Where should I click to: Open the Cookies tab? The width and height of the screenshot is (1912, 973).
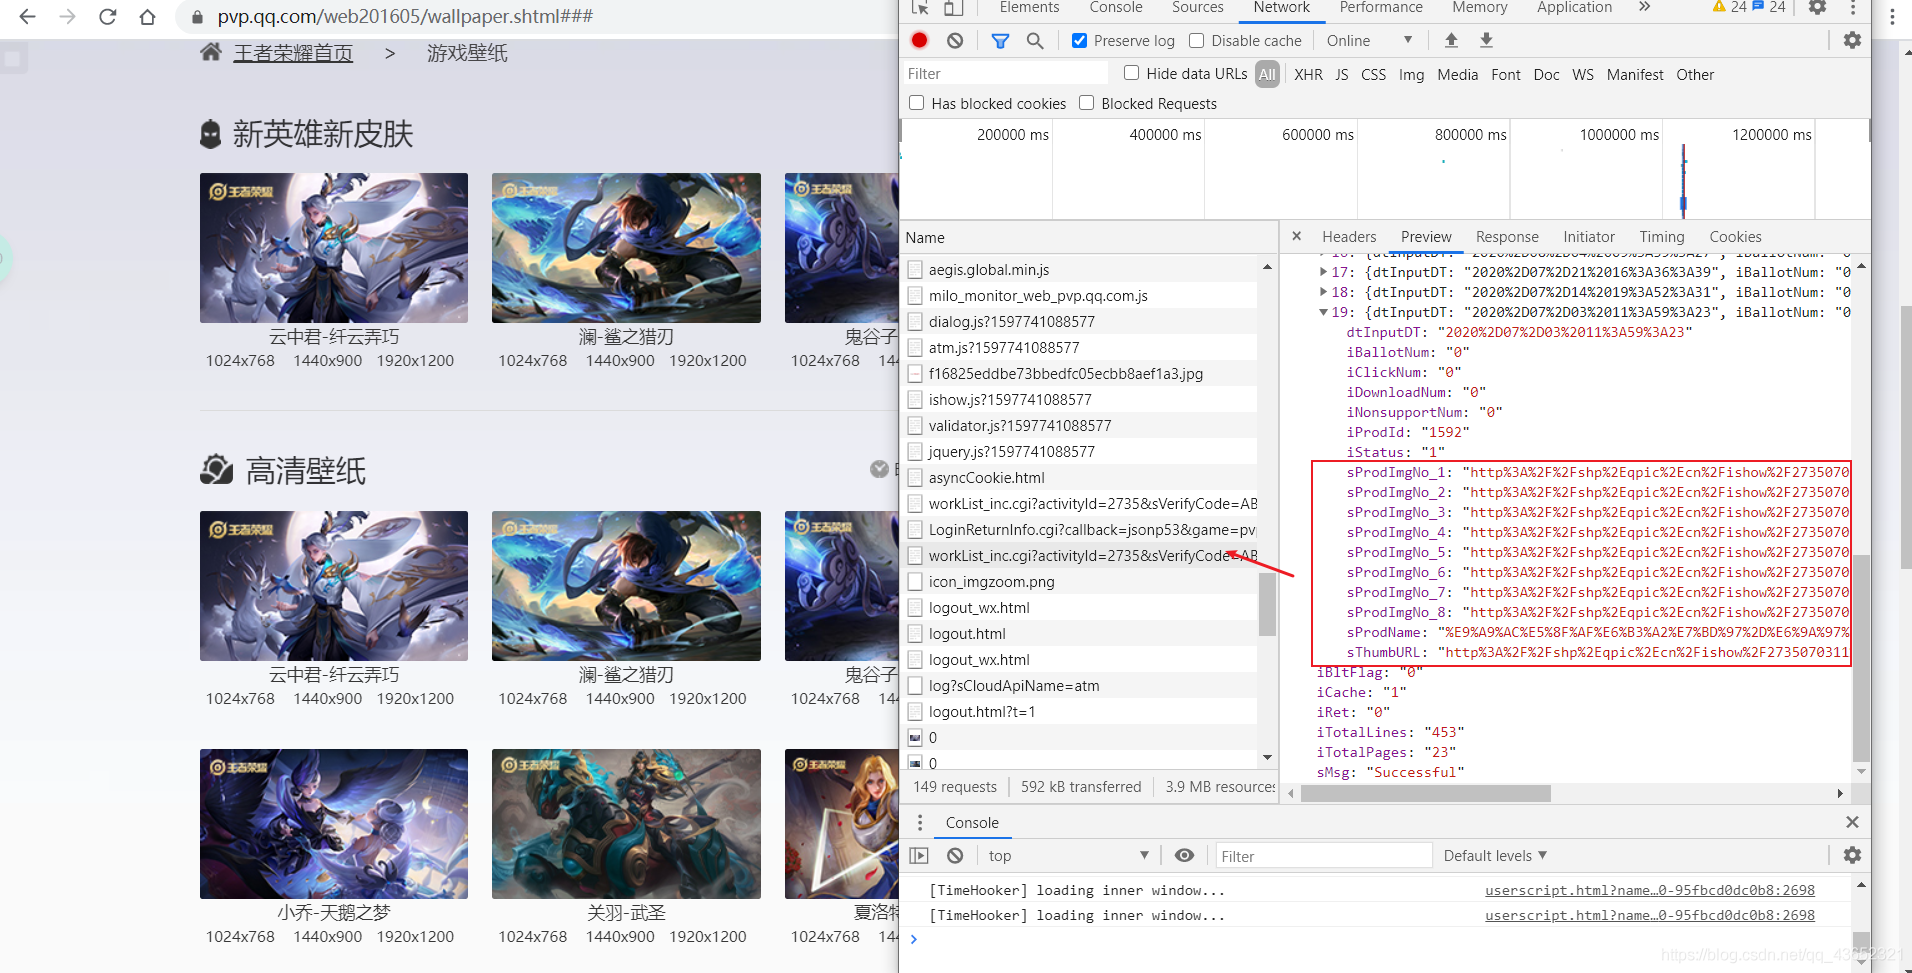tap(1735, 236)
